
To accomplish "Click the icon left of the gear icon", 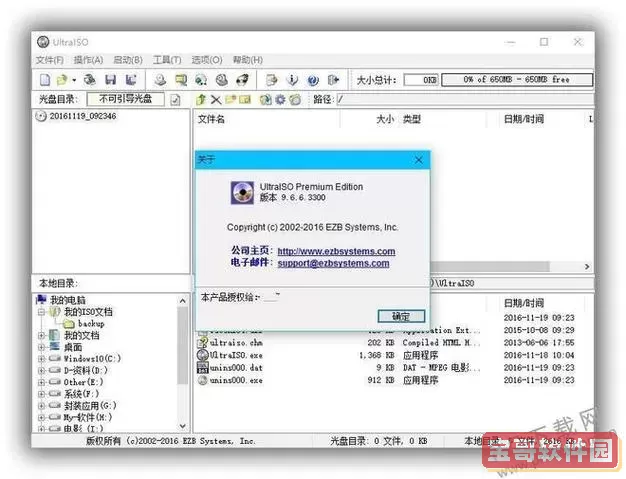I will tap(265, 99).
